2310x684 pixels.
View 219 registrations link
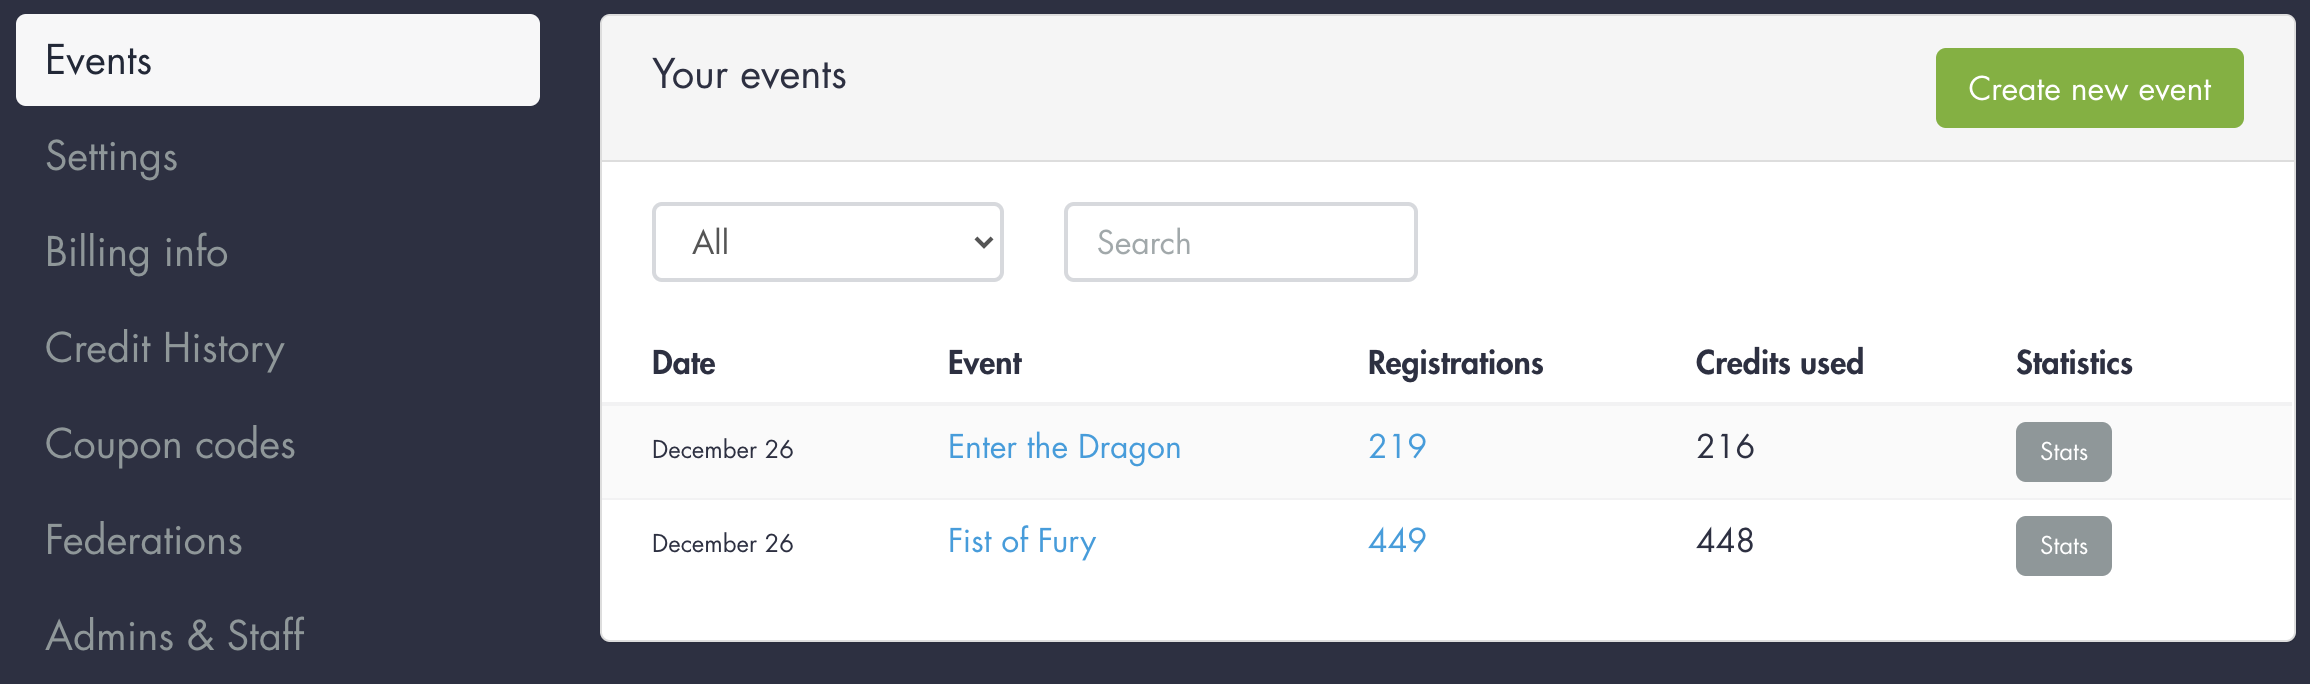point(1397,446)
